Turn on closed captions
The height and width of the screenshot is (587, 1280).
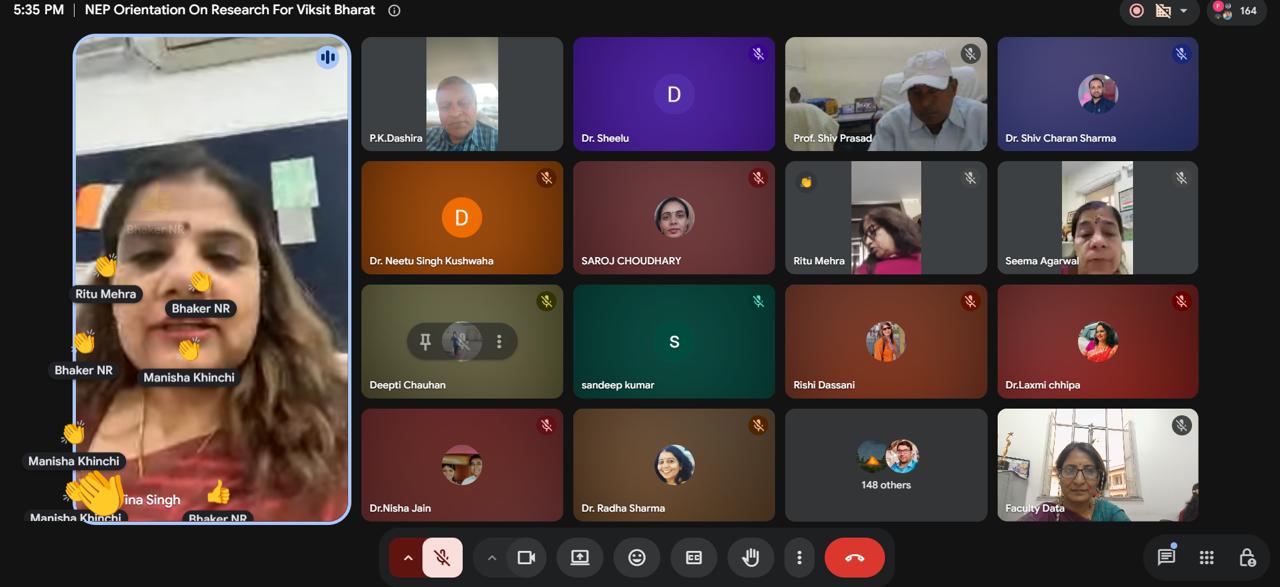point(694,558)
